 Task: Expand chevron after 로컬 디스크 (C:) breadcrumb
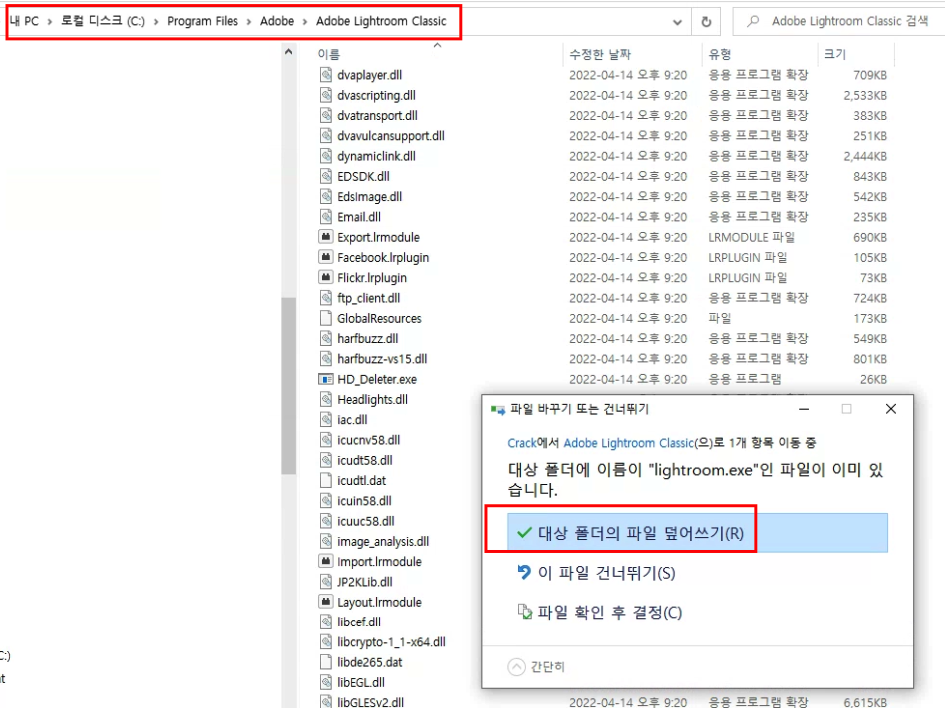point(156,22)
